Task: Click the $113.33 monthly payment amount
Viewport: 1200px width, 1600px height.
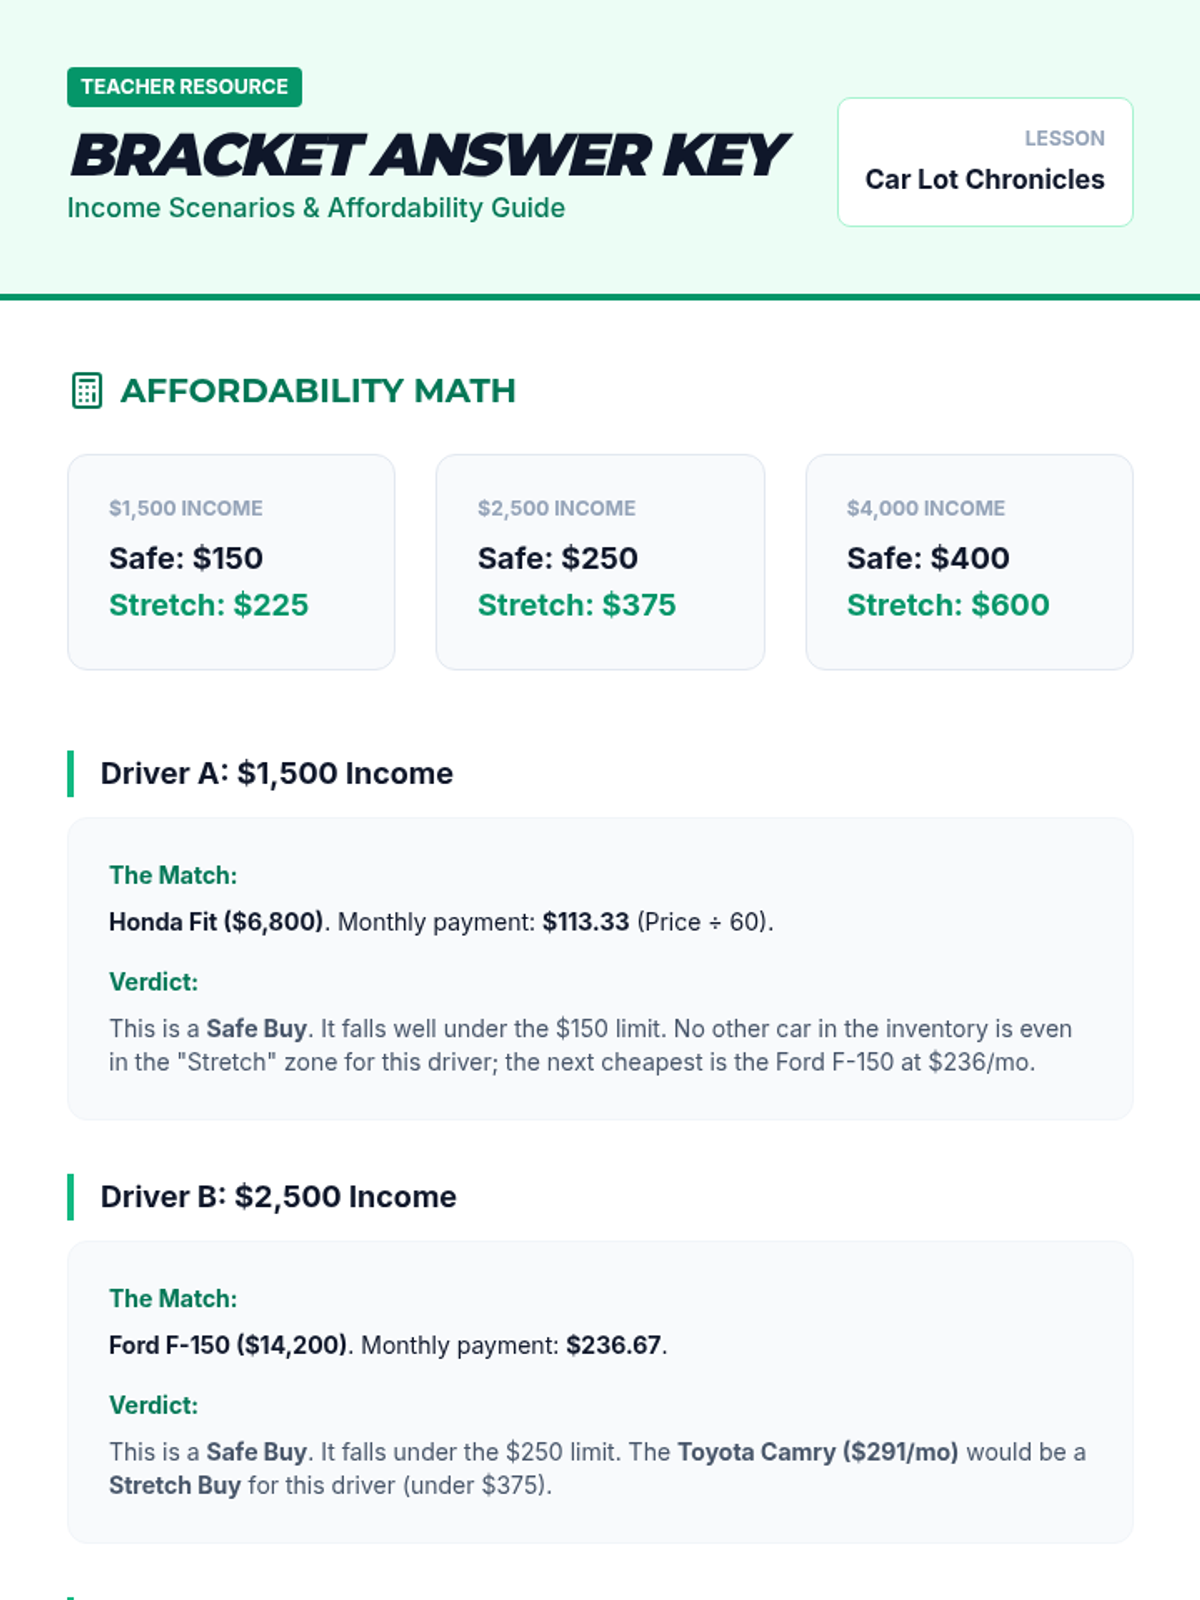Action: tap(585, 922)
